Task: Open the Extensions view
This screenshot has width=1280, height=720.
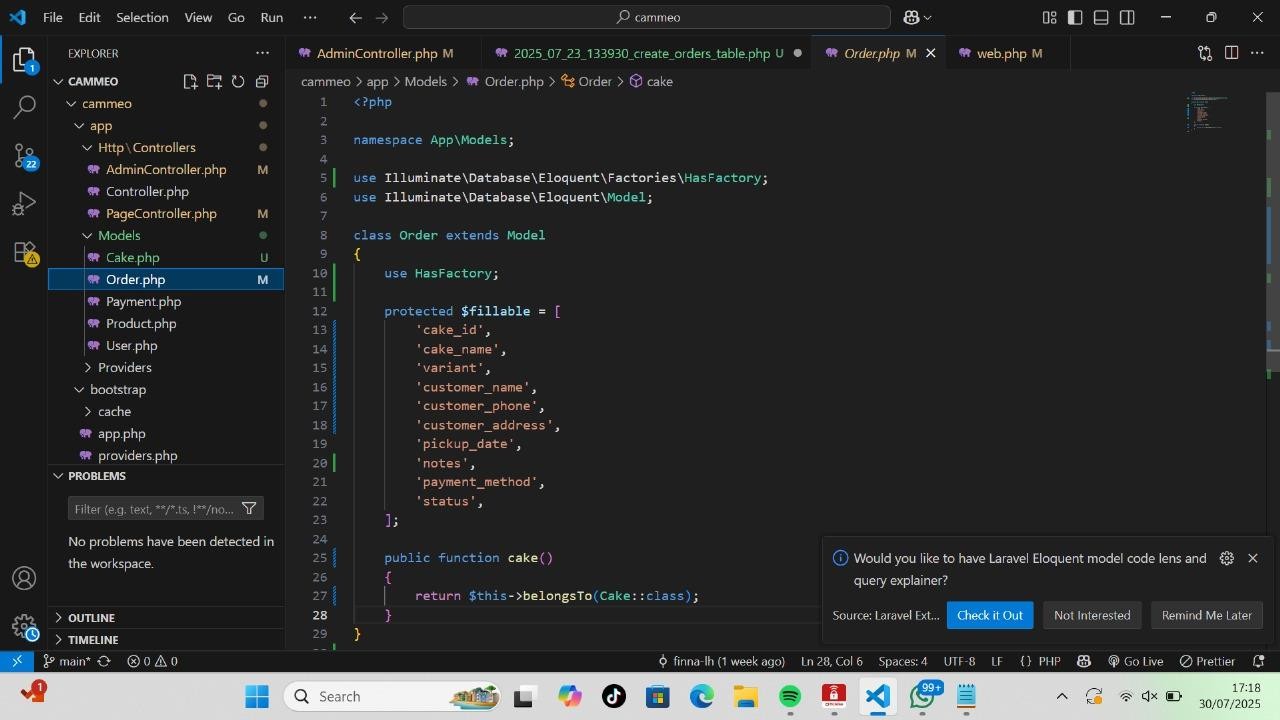Action: tap(24, 253)
